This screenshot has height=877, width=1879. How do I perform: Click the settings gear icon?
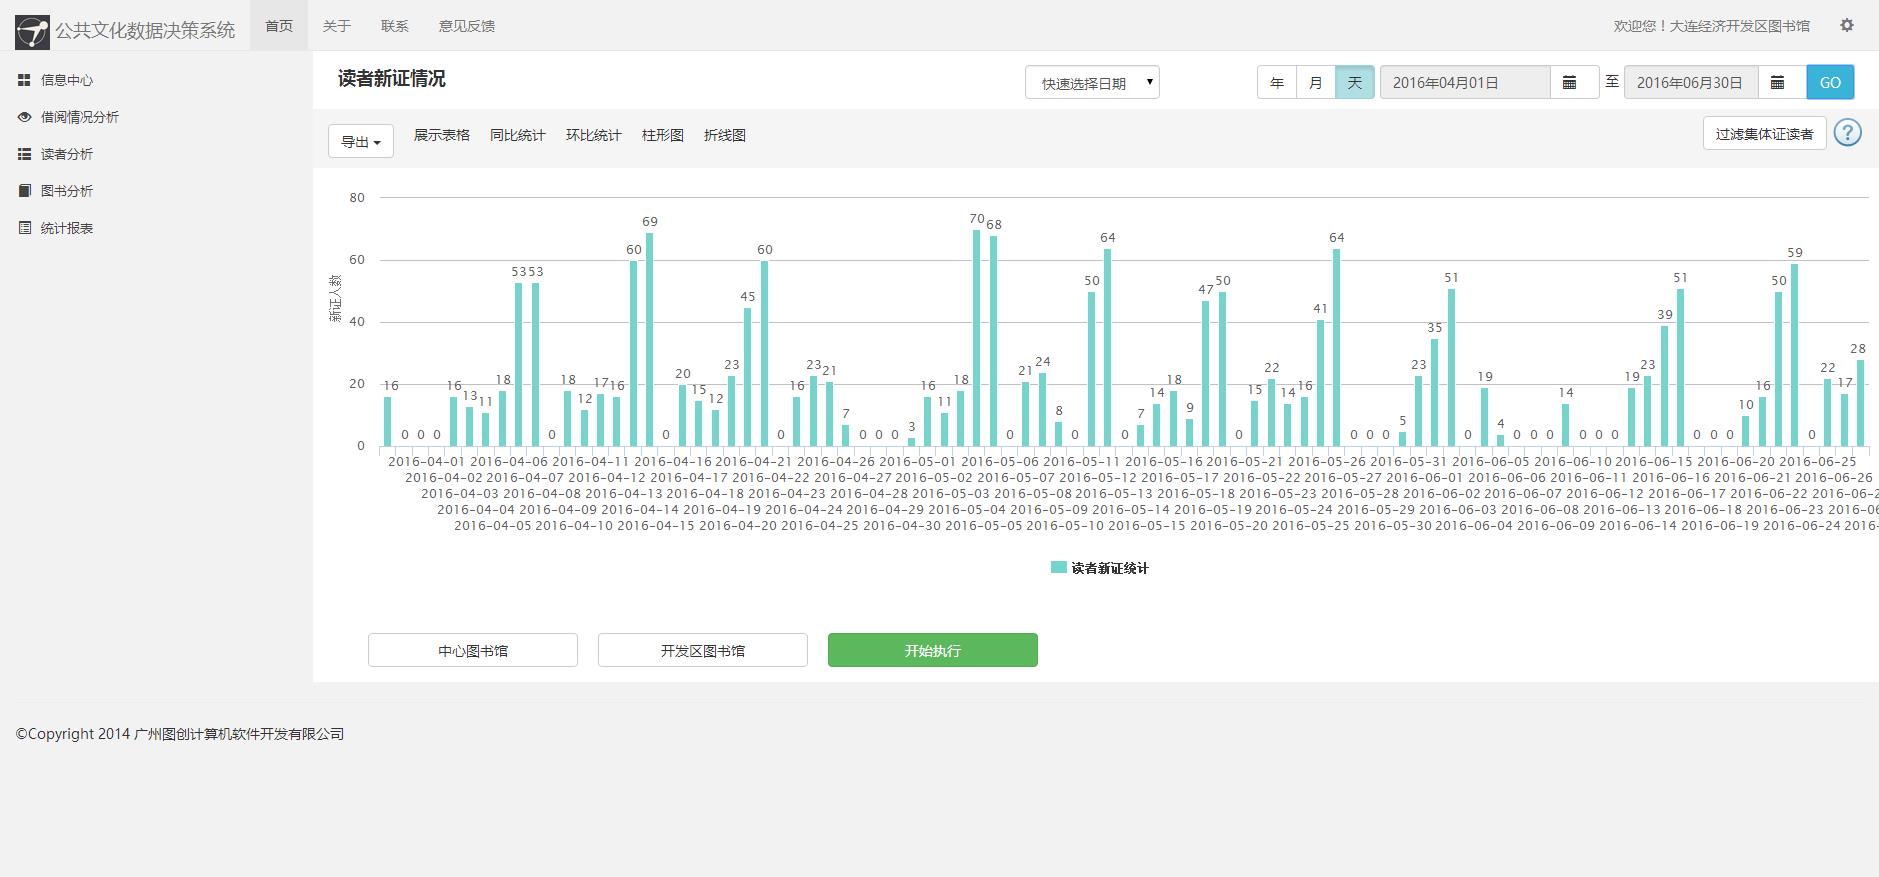click(1847, 26)
